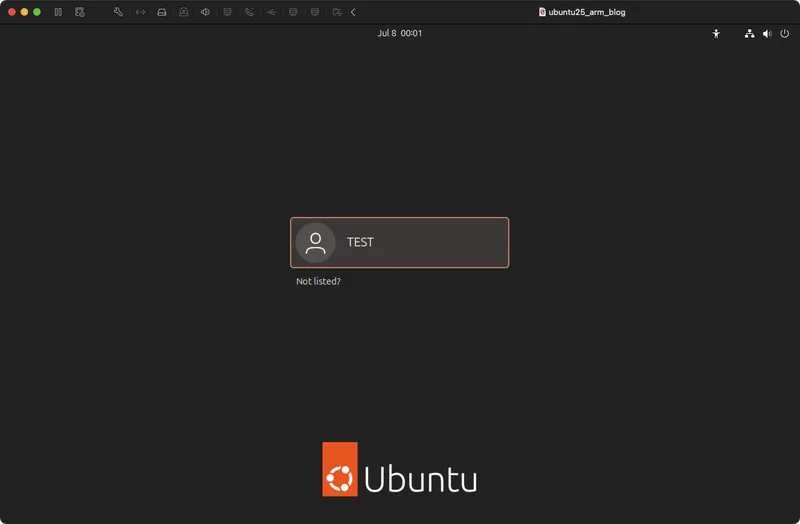This screenshot has width=800, height=524.
Task: Click the Jul 8 00:01 clock
Action: 399,33
